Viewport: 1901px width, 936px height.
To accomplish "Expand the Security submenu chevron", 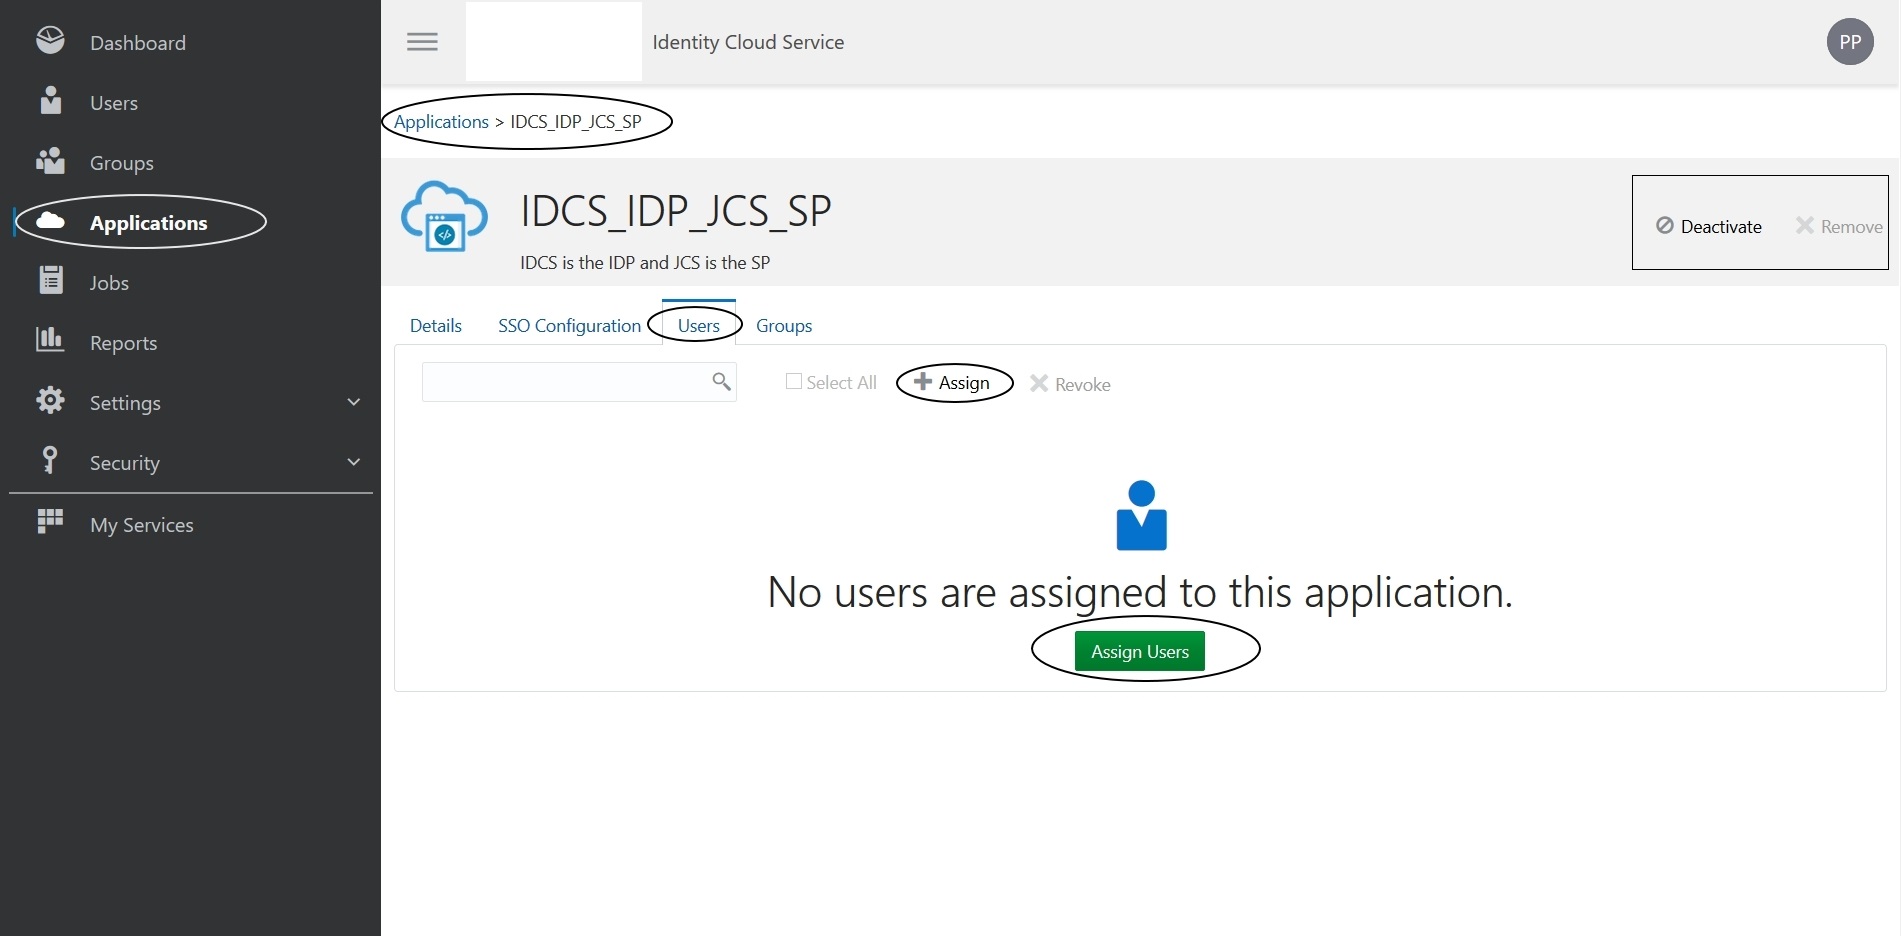I will [353, 461].
